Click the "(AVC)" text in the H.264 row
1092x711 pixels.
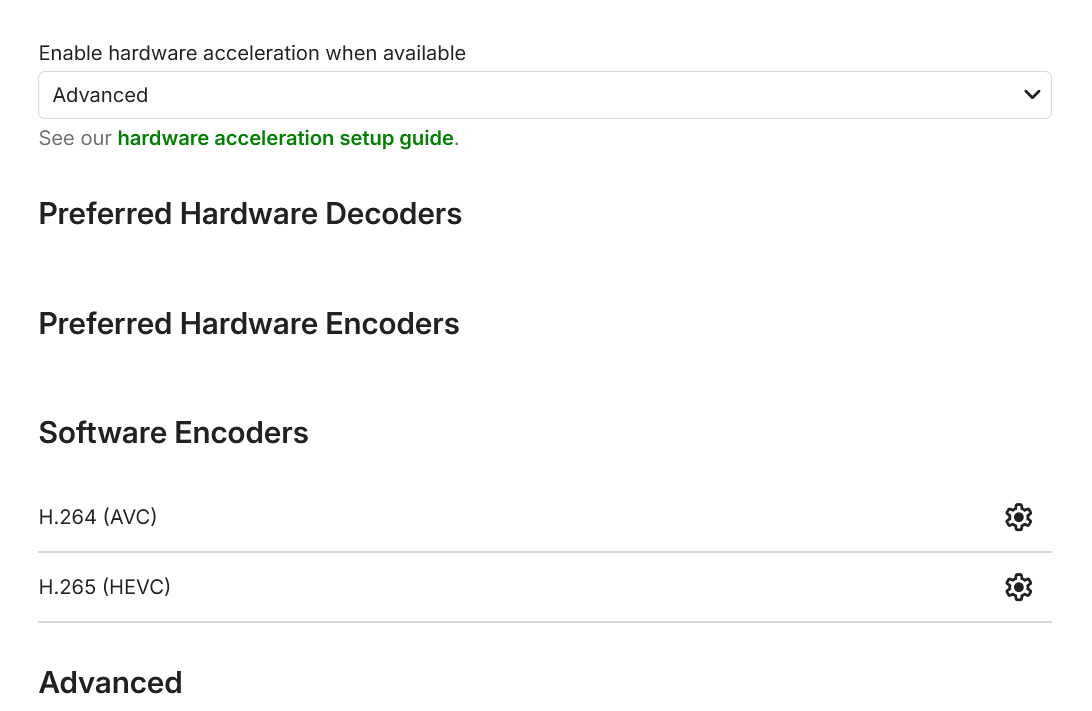pyautogui.click(x=130, y=517)
